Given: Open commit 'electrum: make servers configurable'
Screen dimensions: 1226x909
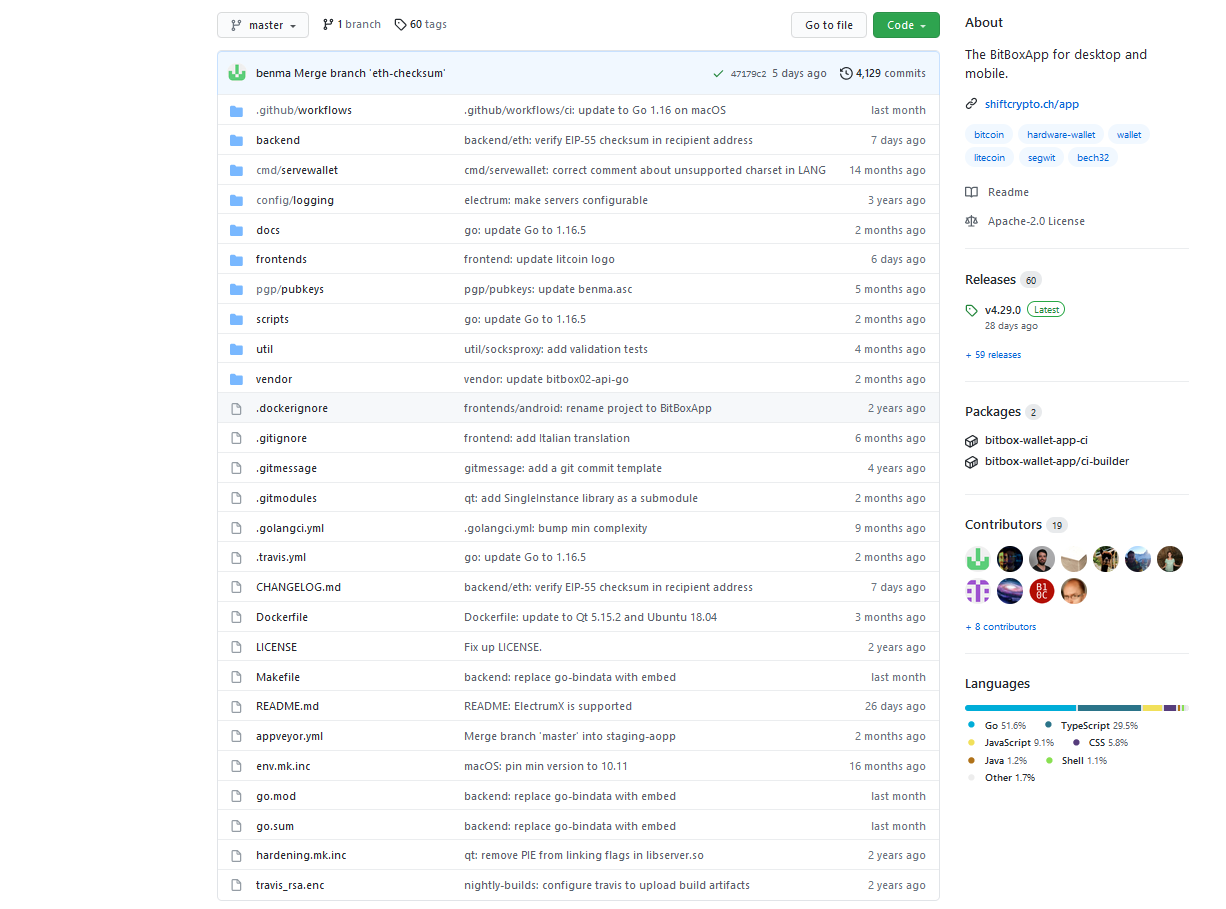Looking at the screenshot, I should (x=556, y=200).
